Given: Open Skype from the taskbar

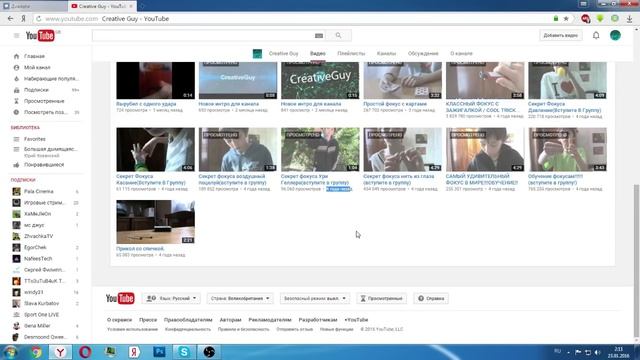Looking at the screenshot, I should coord(184,352).
